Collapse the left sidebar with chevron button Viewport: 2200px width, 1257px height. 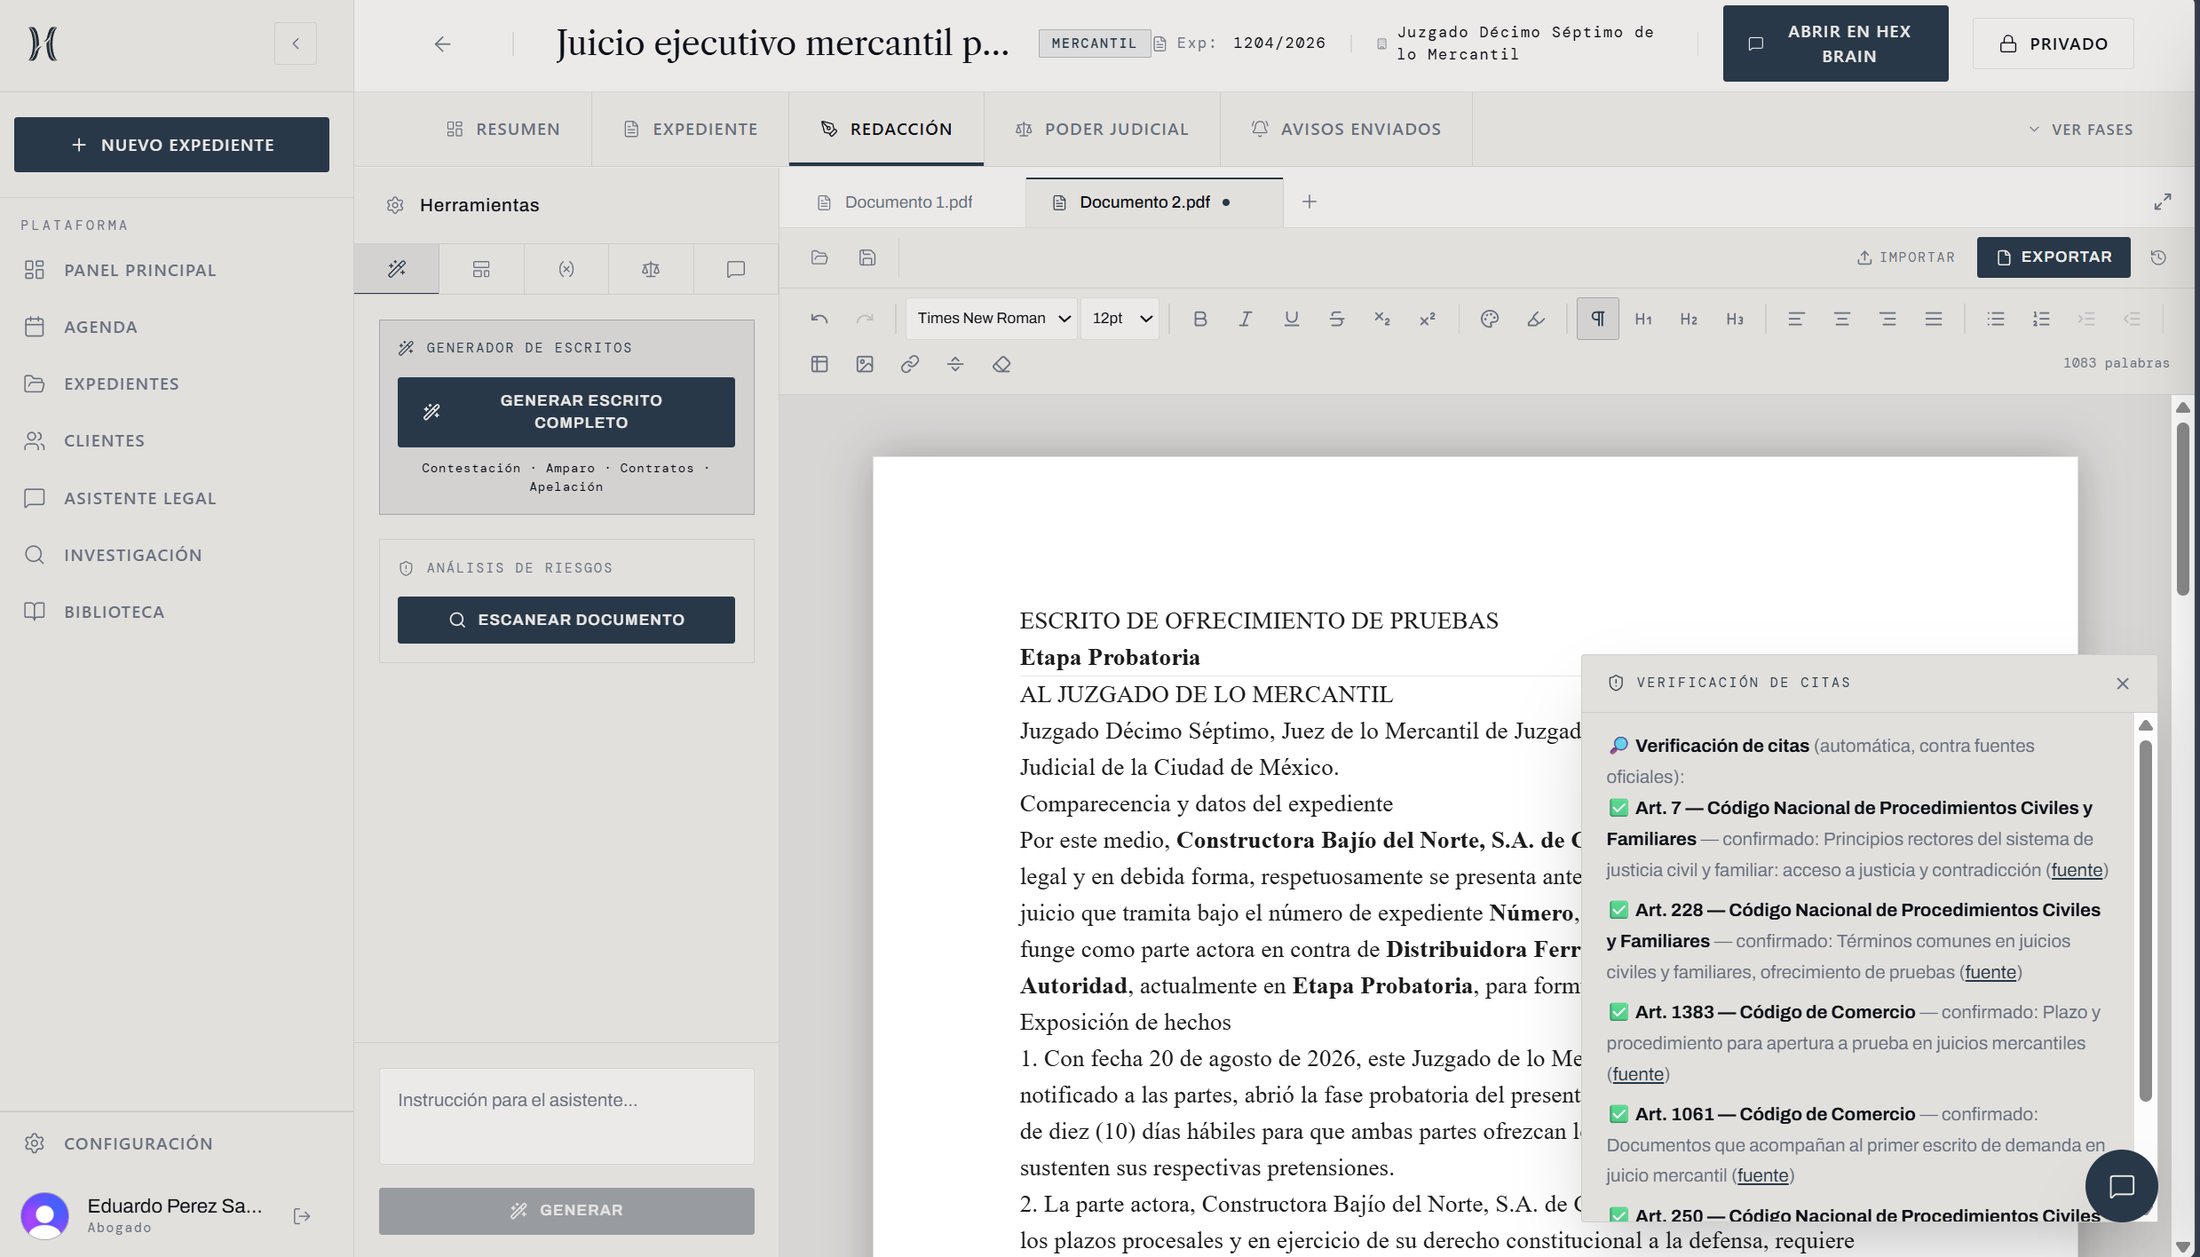[295, 43]
